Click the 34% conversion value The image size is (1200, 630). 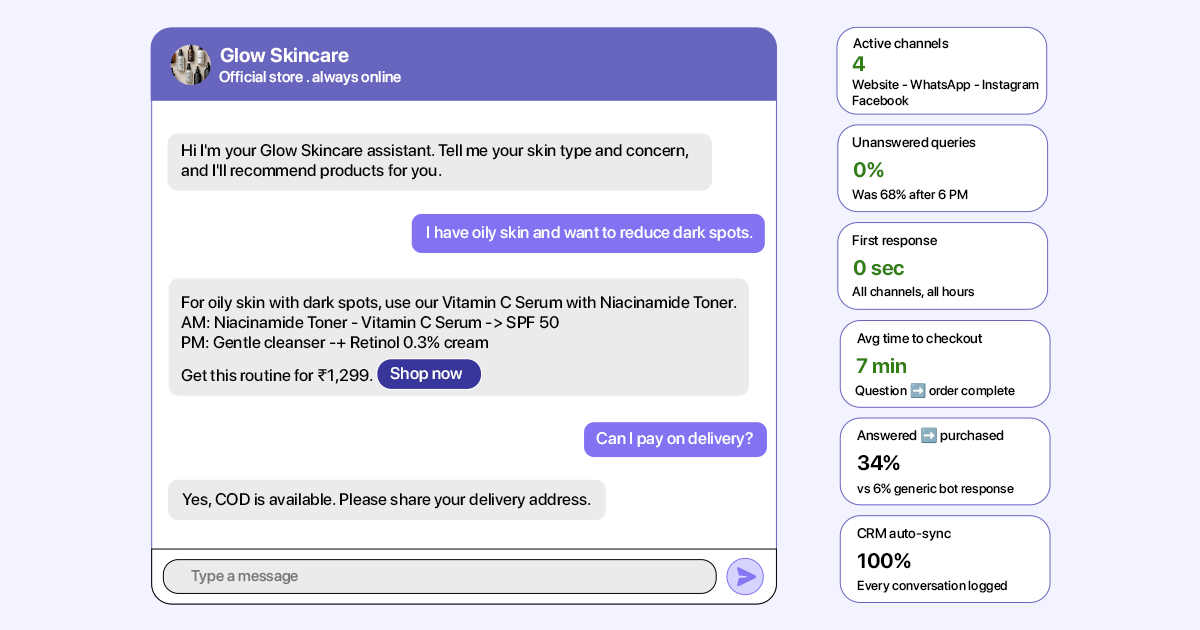[x=878, y=463]
